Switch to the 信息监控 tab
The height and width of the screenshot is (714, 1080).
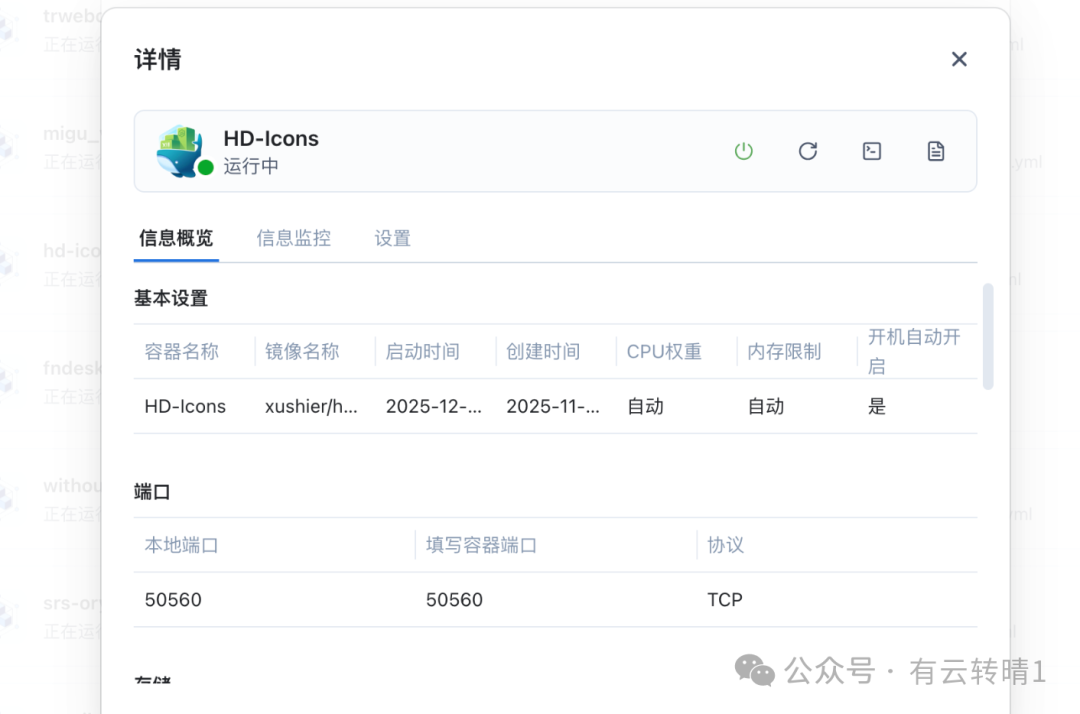coord(293,238)
